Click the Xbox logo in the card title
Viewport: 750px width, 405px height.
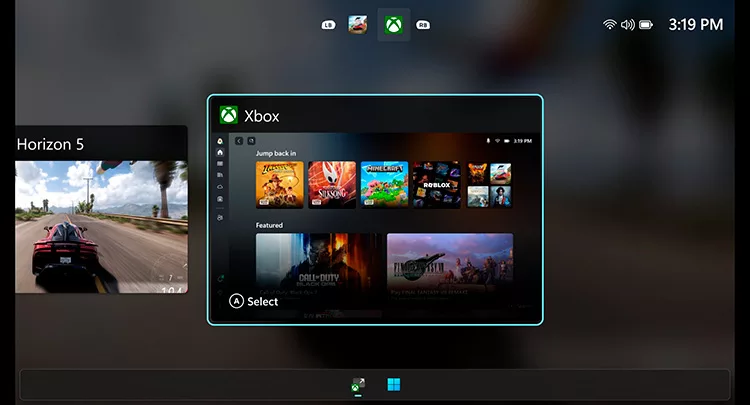coord(229,115)
